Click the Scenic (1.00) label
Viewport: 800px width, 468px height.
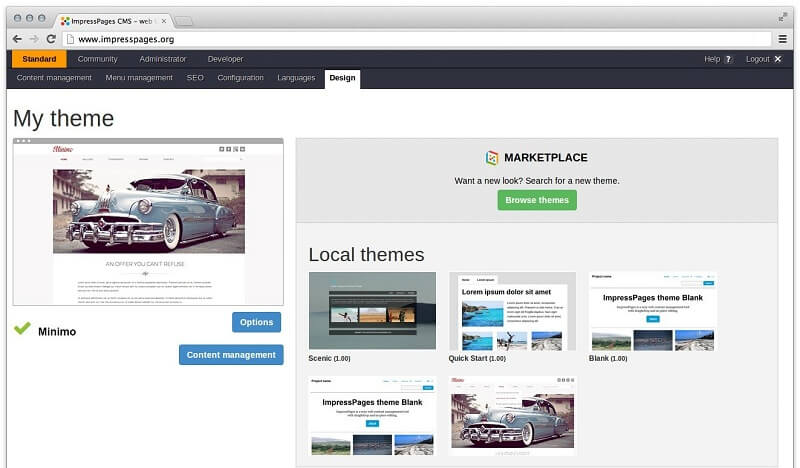(x=329, y=359)
